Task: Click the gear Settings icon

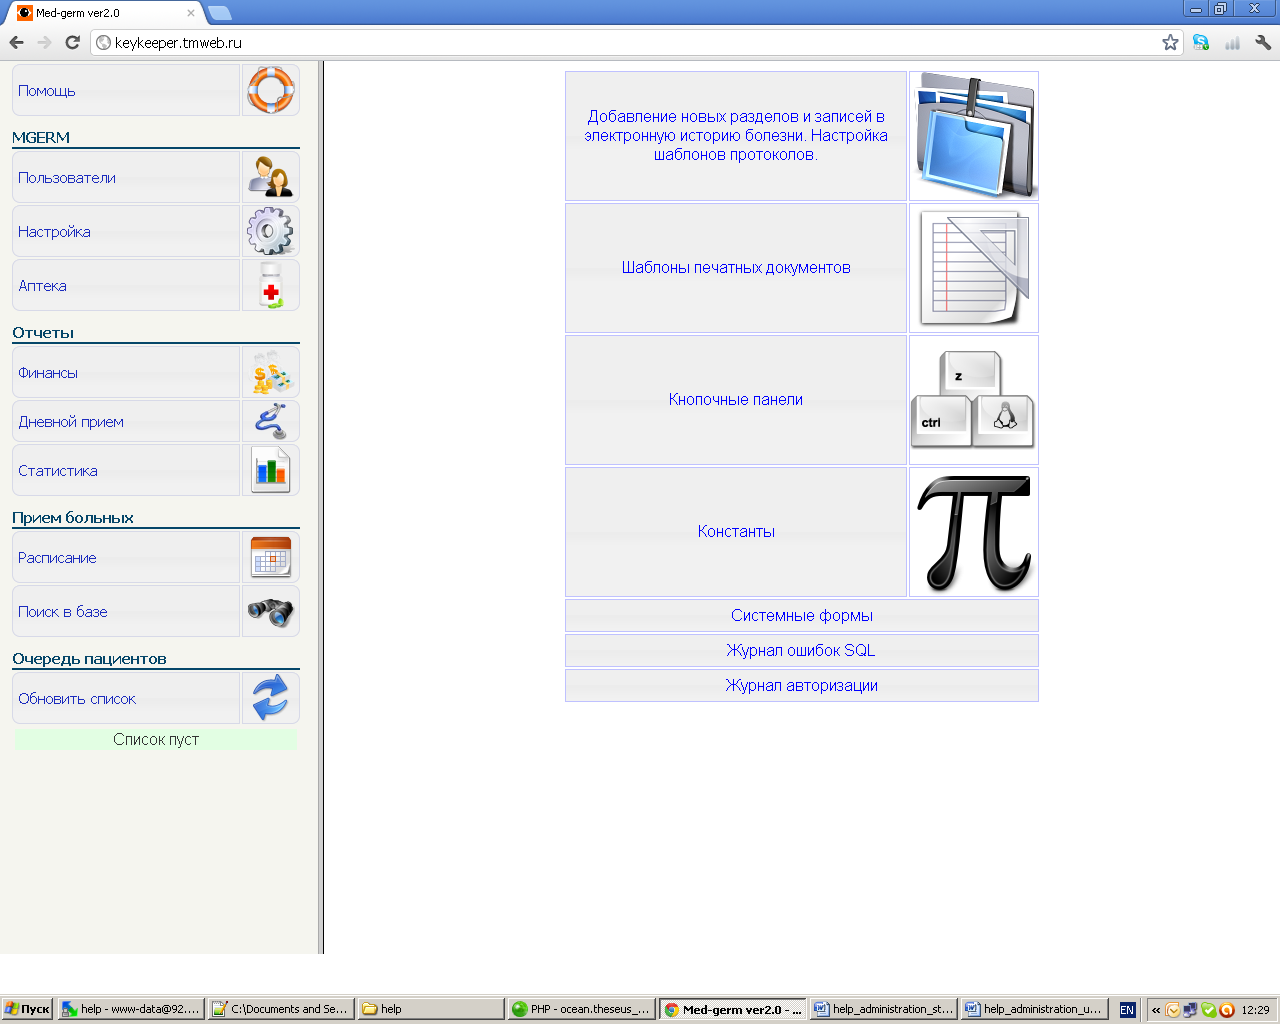Action: pos(270,231)
